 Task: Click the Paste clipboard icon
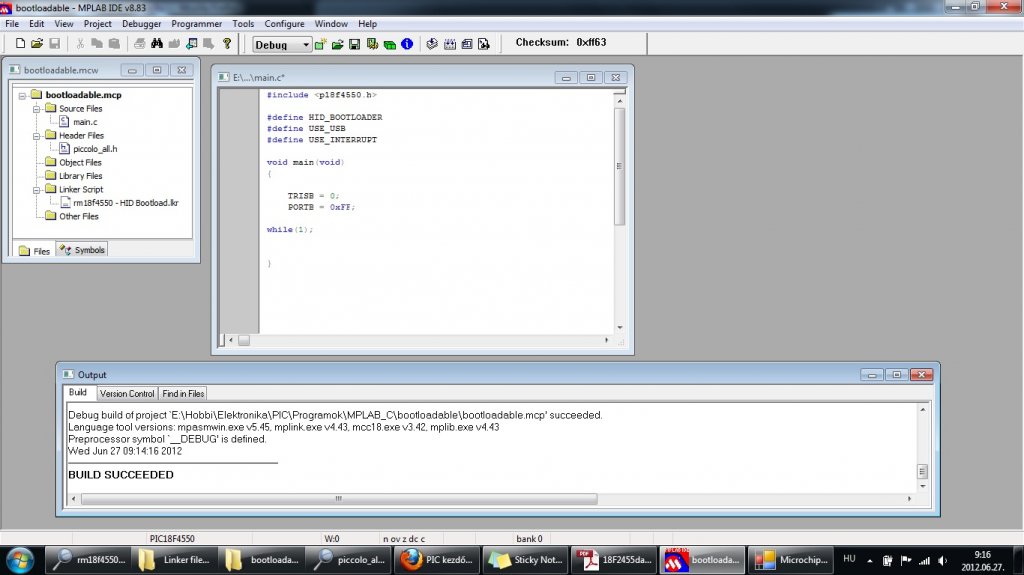point(114,44)
